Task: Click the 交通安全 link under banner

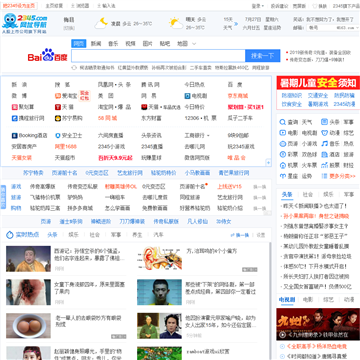Action: pos(318,96)
